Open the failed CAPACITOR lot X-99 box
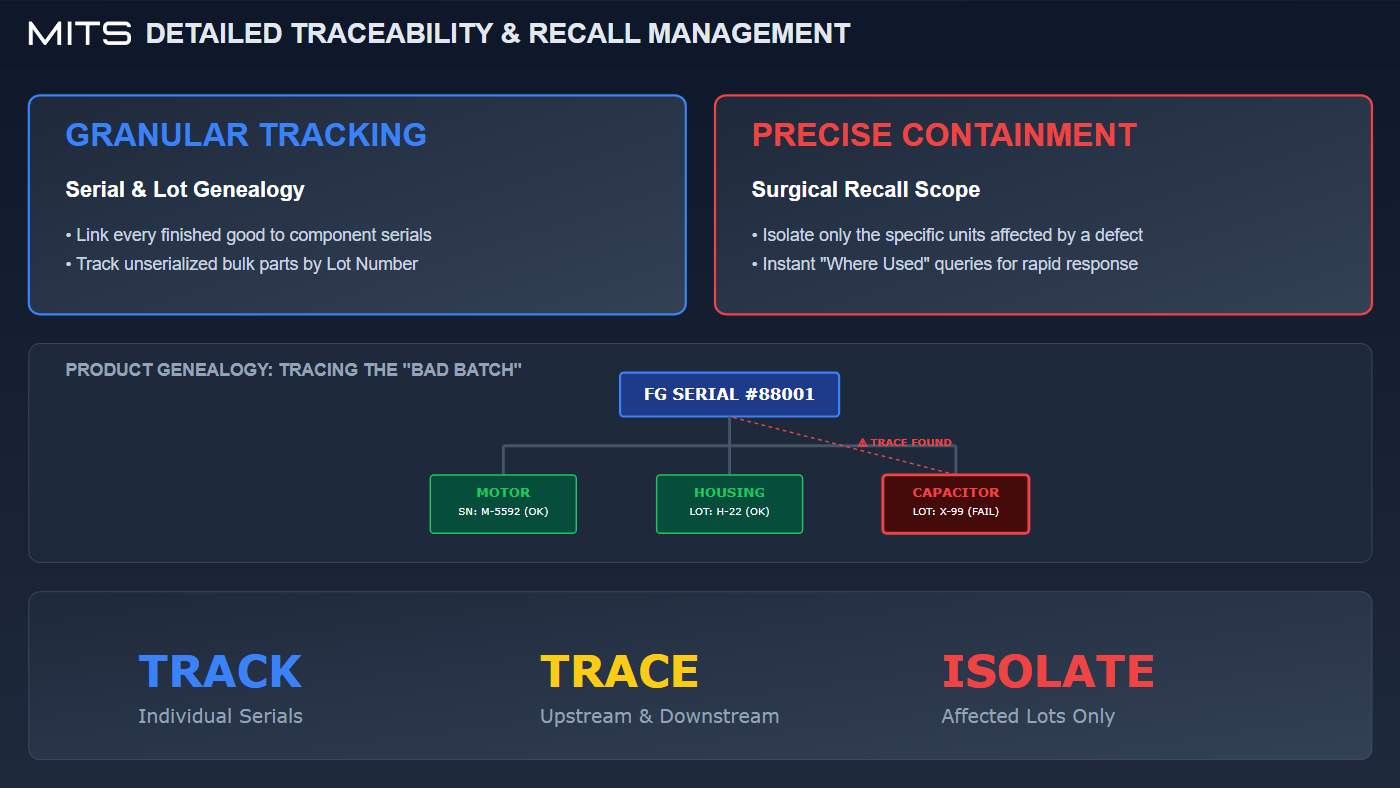 click(955, 504)
